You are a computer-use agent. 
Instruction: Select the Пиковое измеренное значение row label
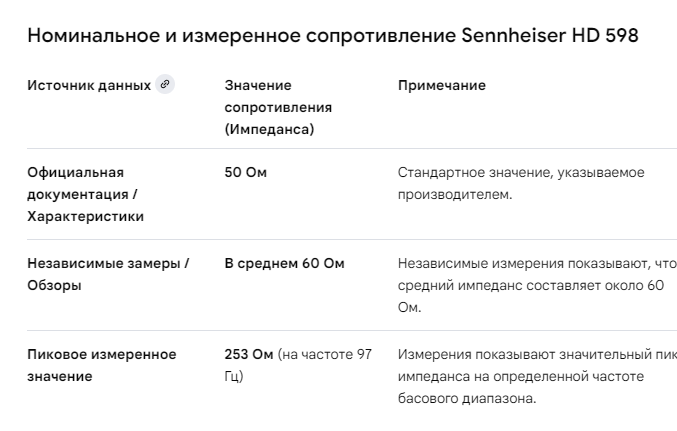101,365
